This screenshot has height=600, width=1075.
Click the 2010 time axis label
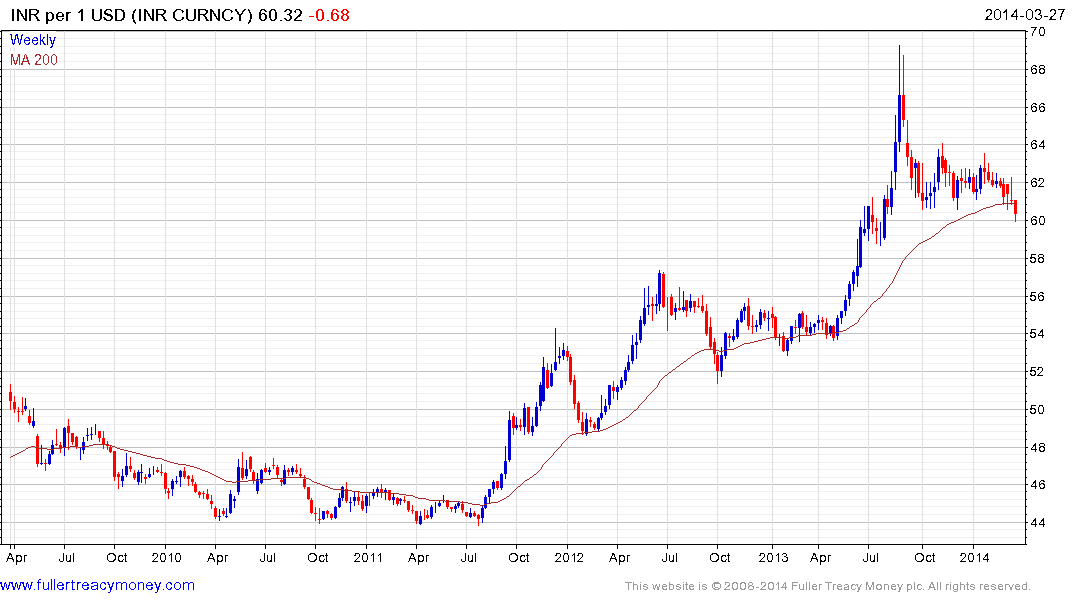click(167, 557)
